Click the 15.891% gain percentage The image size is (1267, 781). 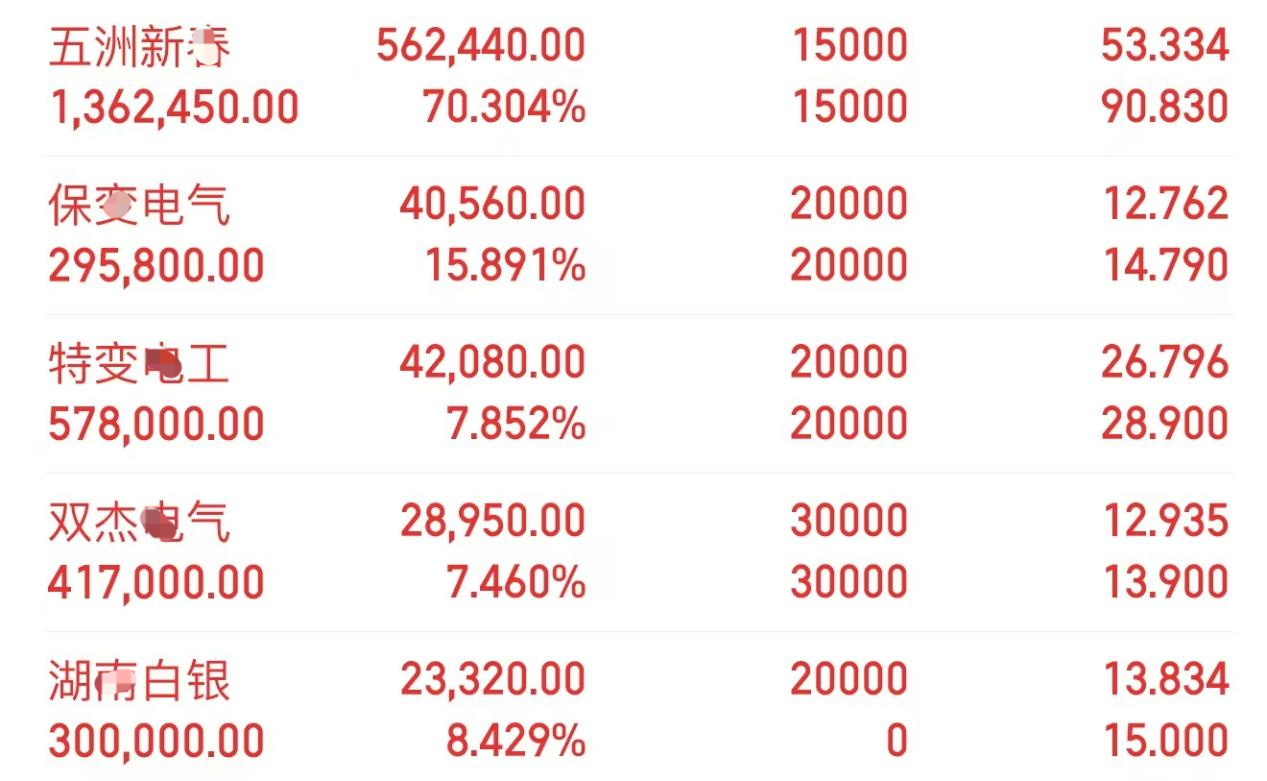[x=505, y=266]
